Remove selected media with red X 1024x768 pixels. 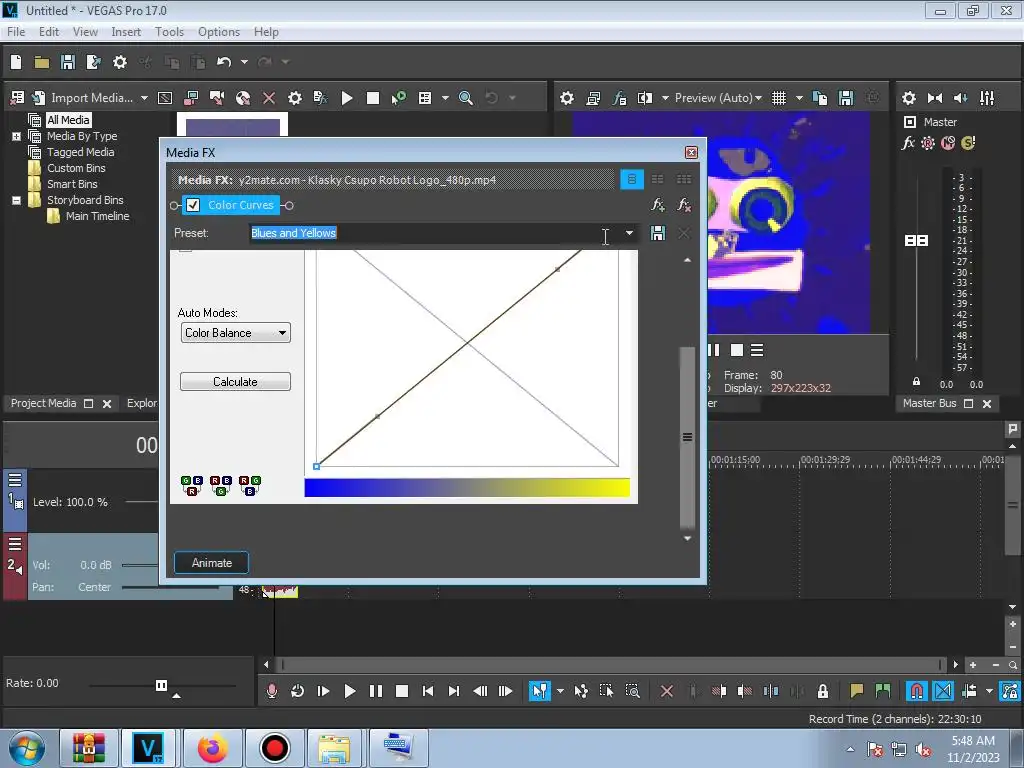269,98
